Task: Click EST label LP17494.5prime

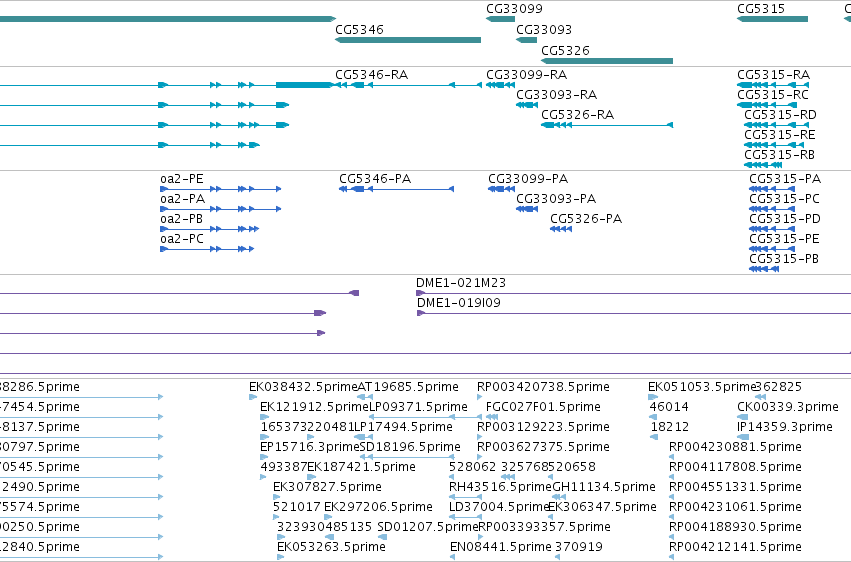Action: pyautogui.click(x=403, y=427)
